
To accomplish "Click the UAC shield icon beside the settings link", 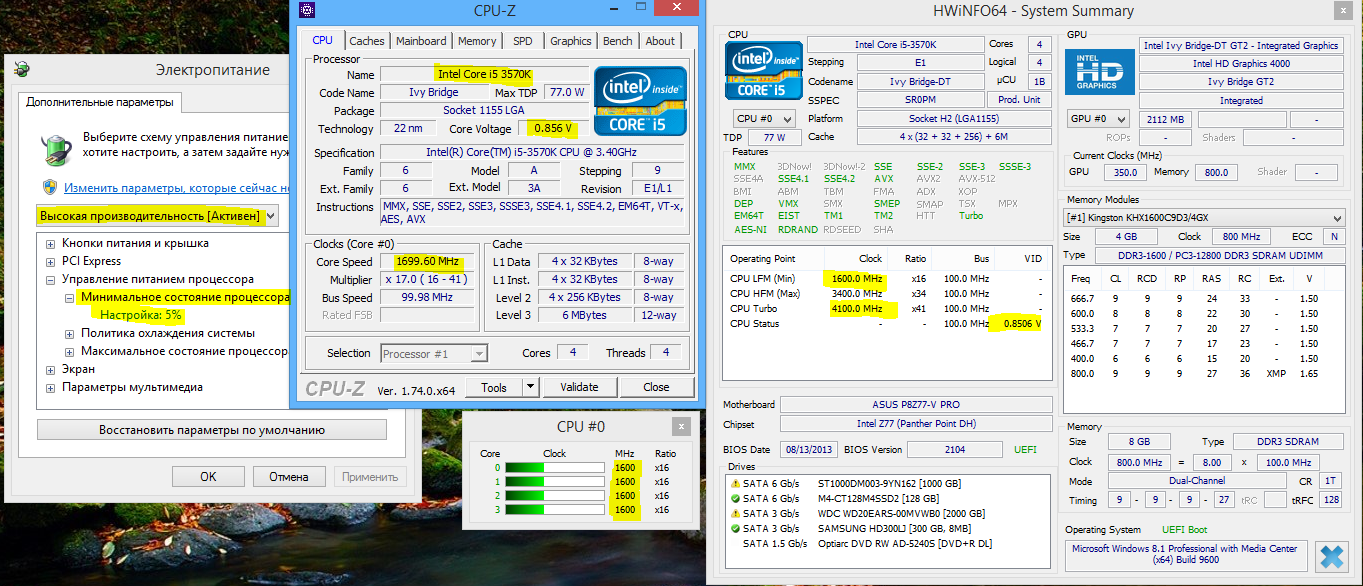I will click(50, 187).
